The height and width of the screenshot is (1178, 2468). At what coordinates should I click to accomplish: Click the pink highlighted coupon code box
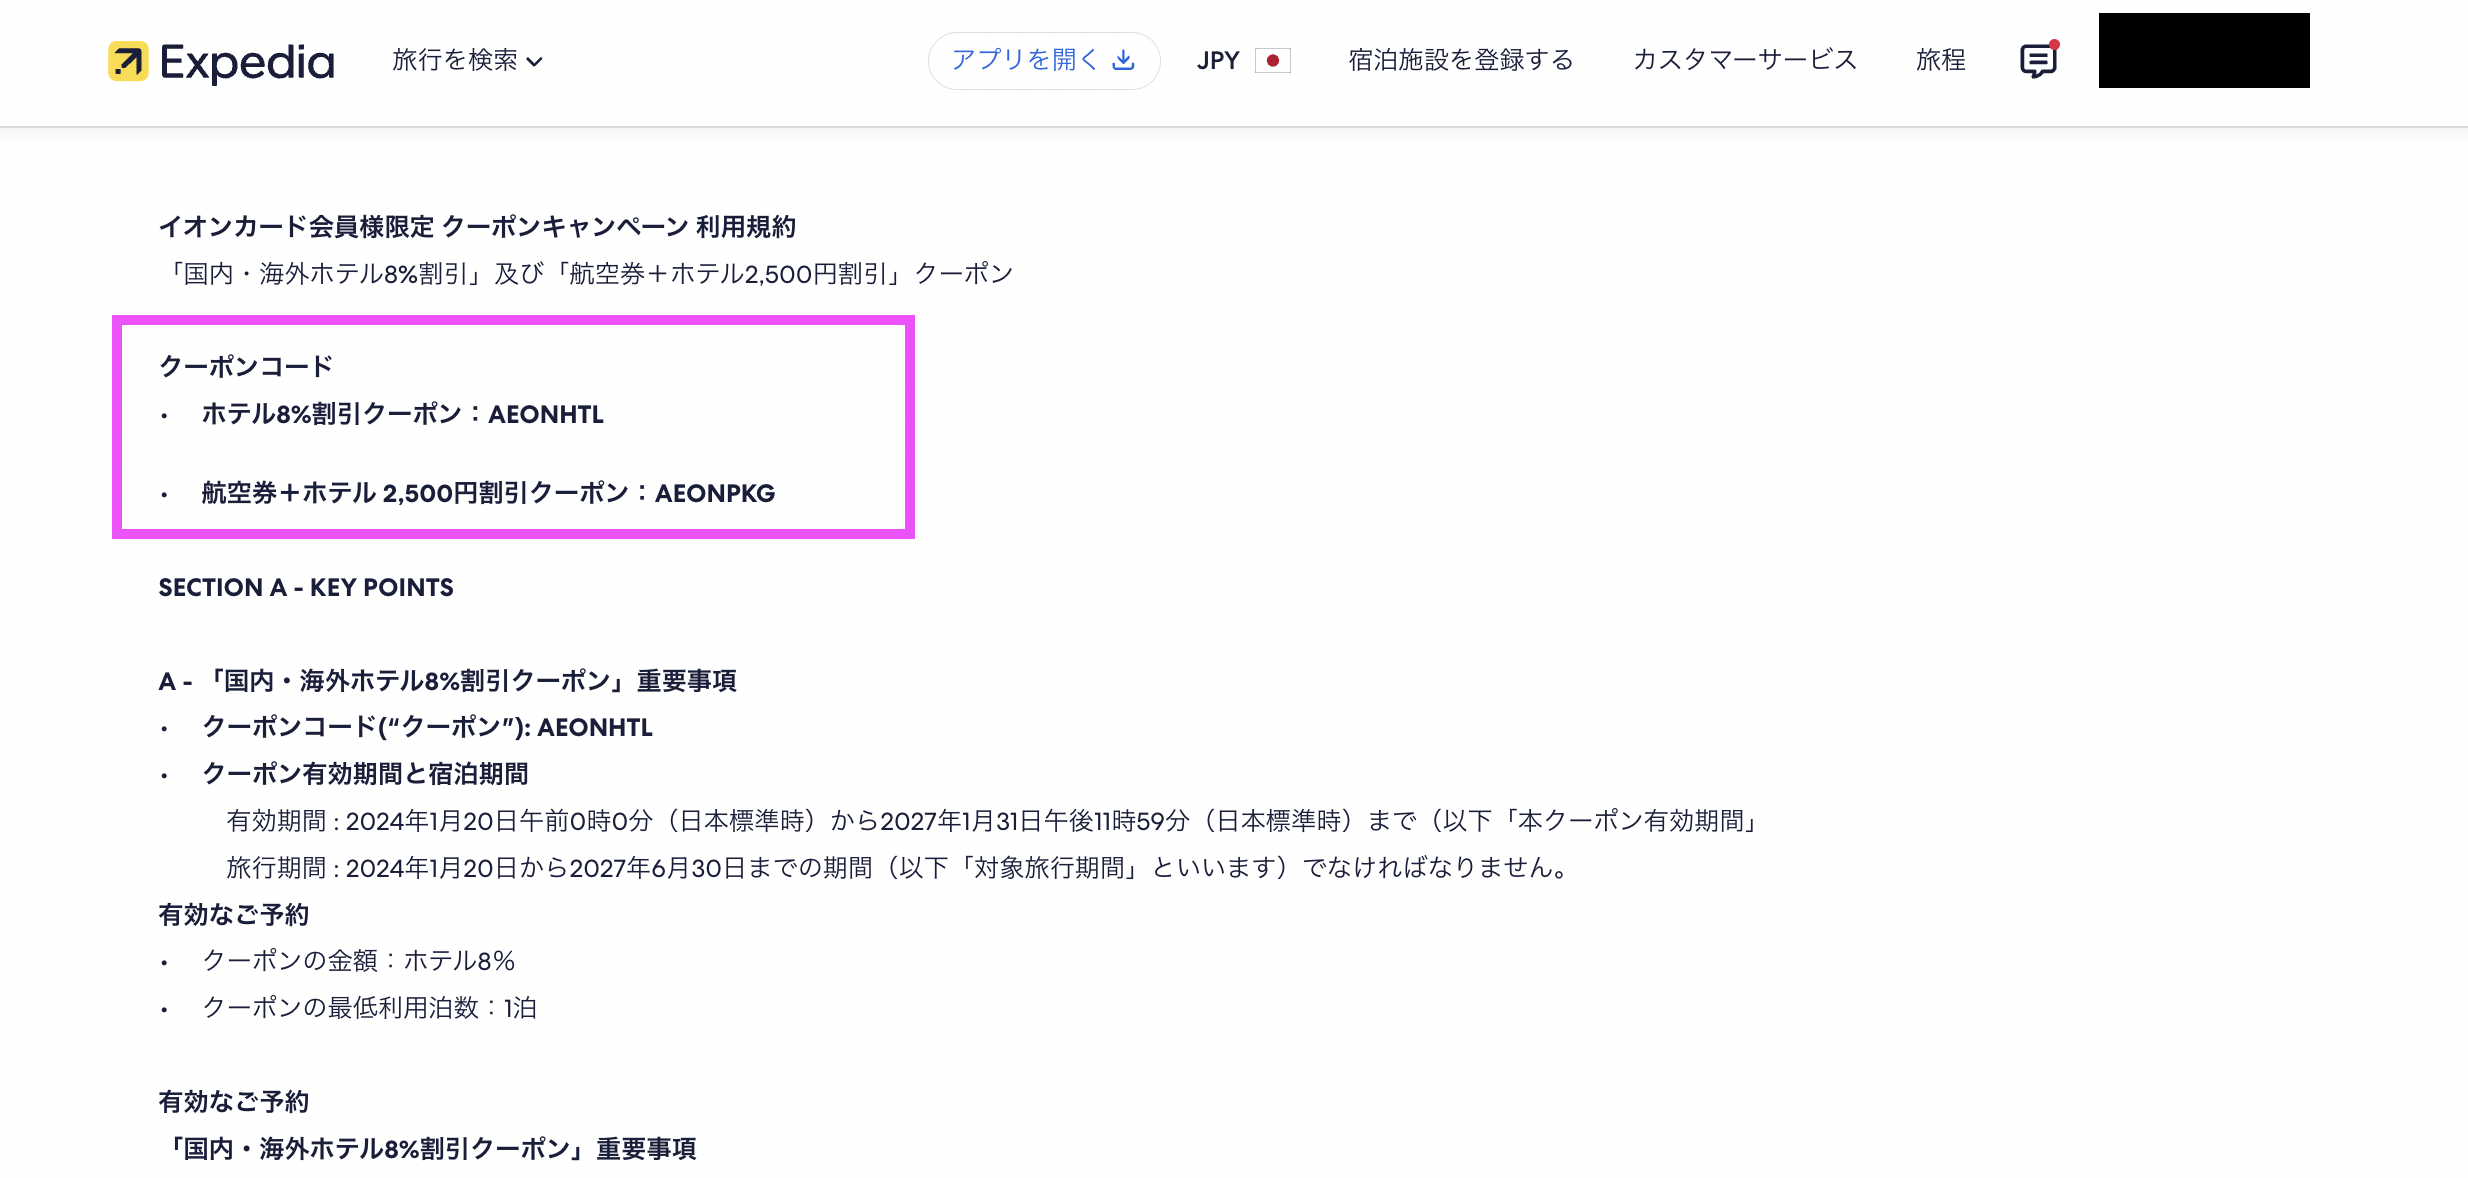512,428
